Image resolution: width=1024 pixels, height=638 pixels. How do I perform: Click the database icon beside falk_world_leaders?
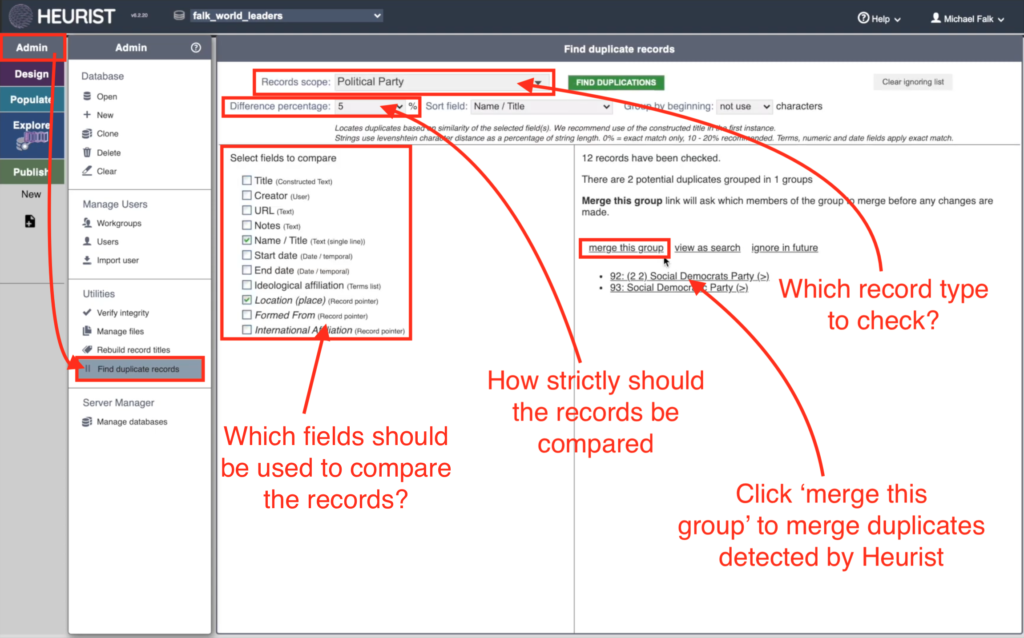point(179,16)
